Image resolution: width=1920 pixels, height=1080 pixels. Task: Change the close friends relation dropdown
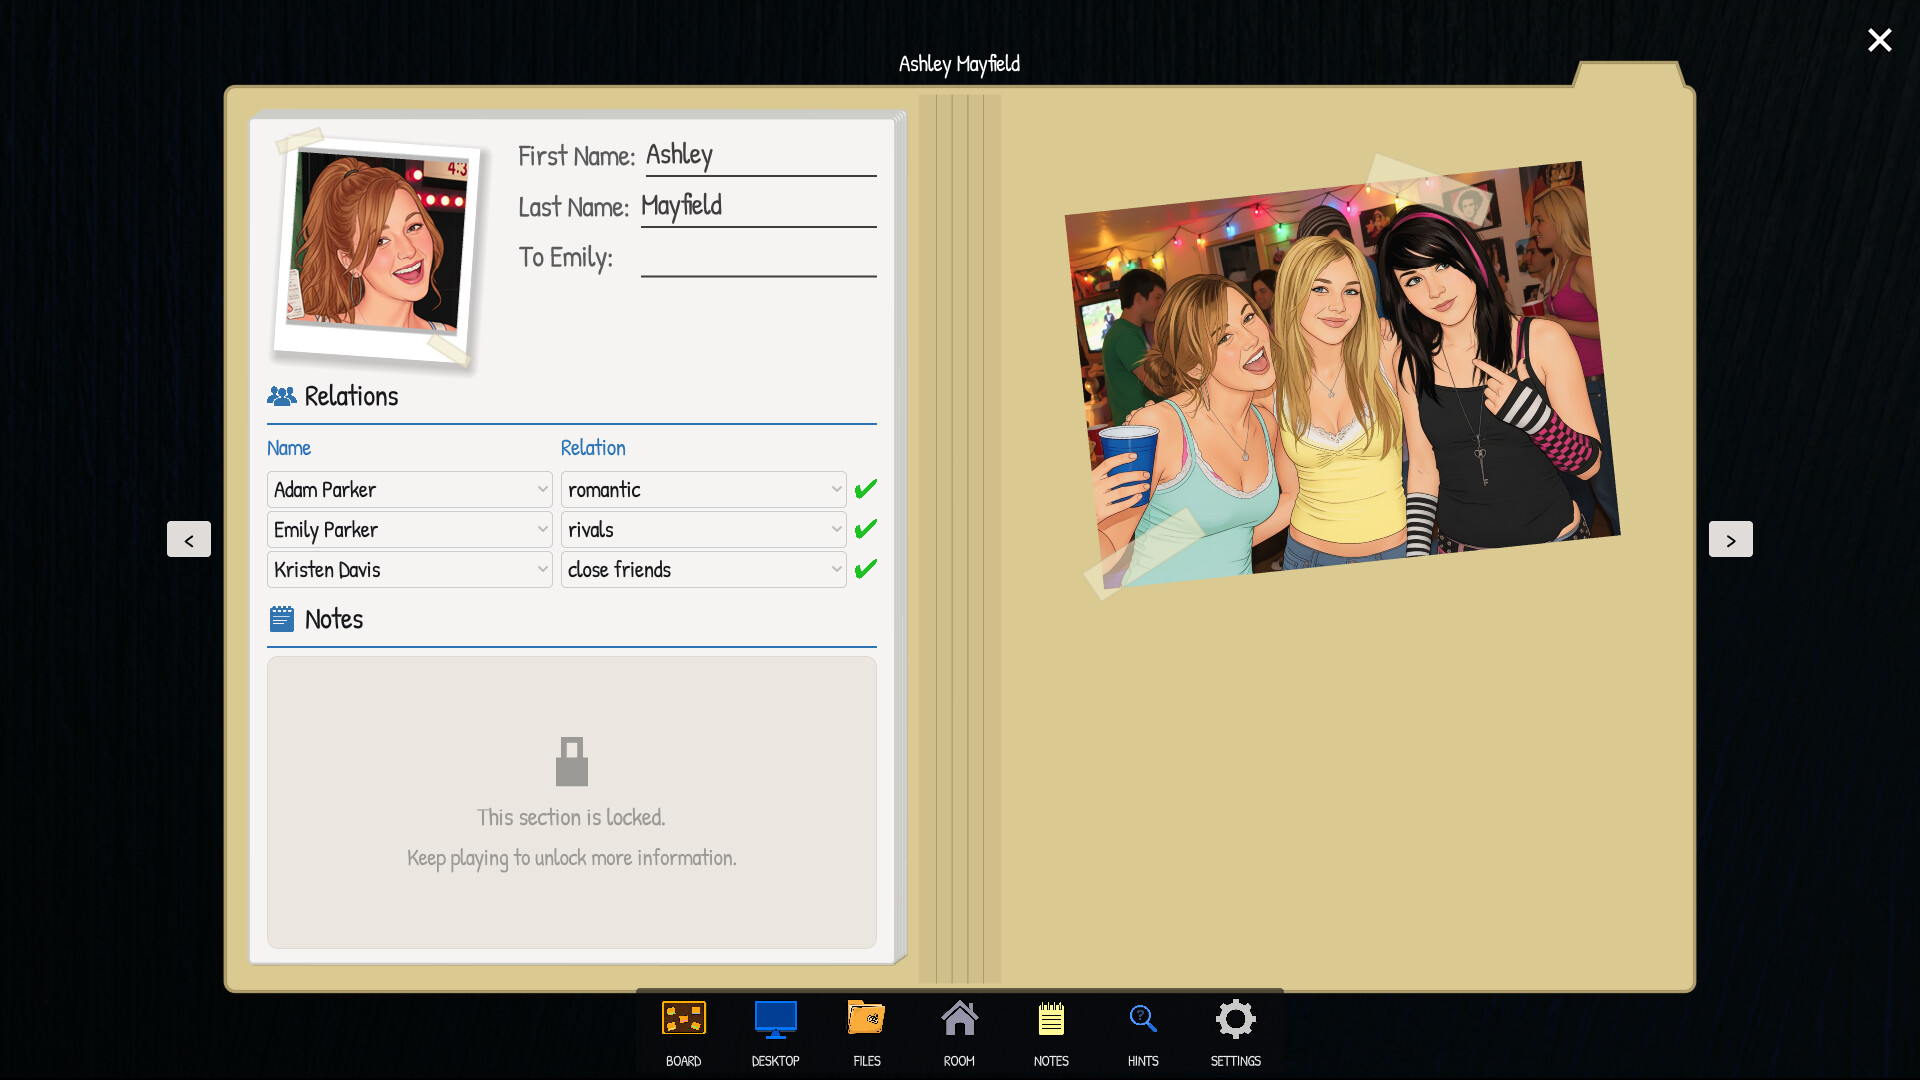(703, 570)
